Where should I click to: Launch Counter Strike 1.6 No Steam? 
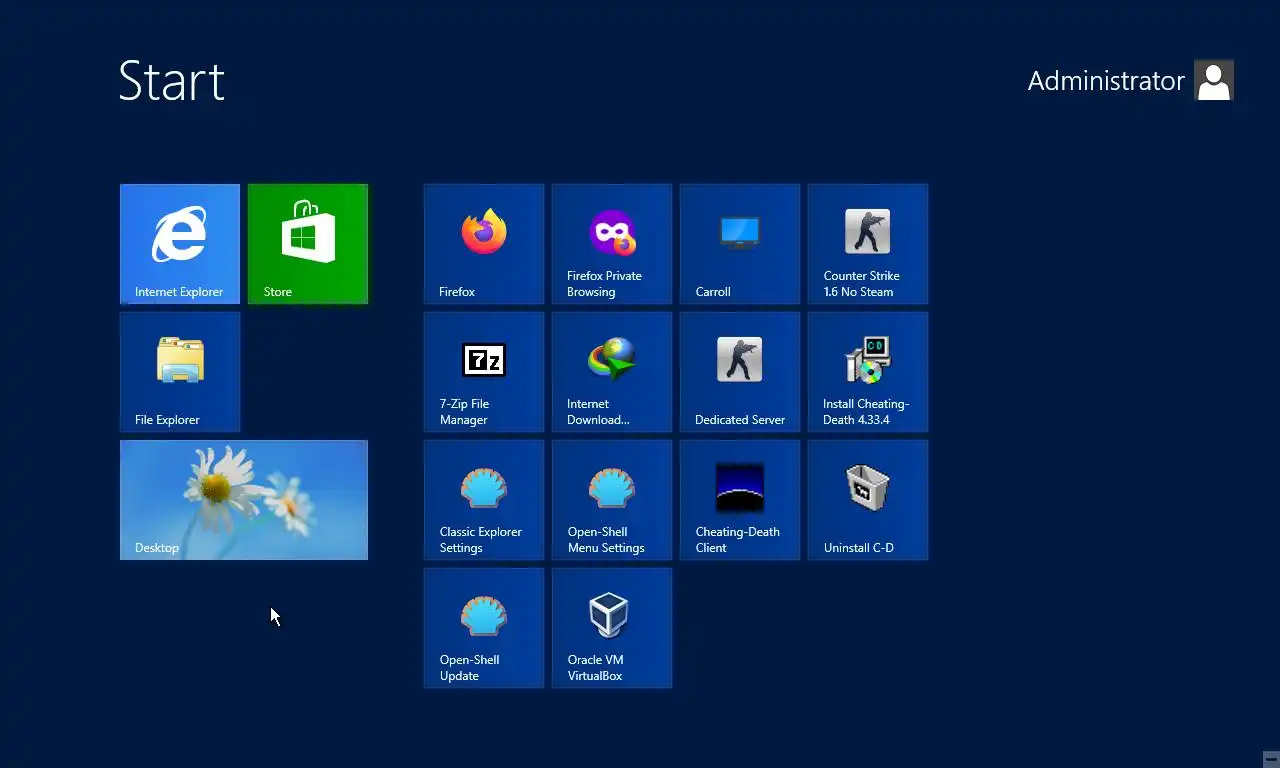(x=868, y=244)
